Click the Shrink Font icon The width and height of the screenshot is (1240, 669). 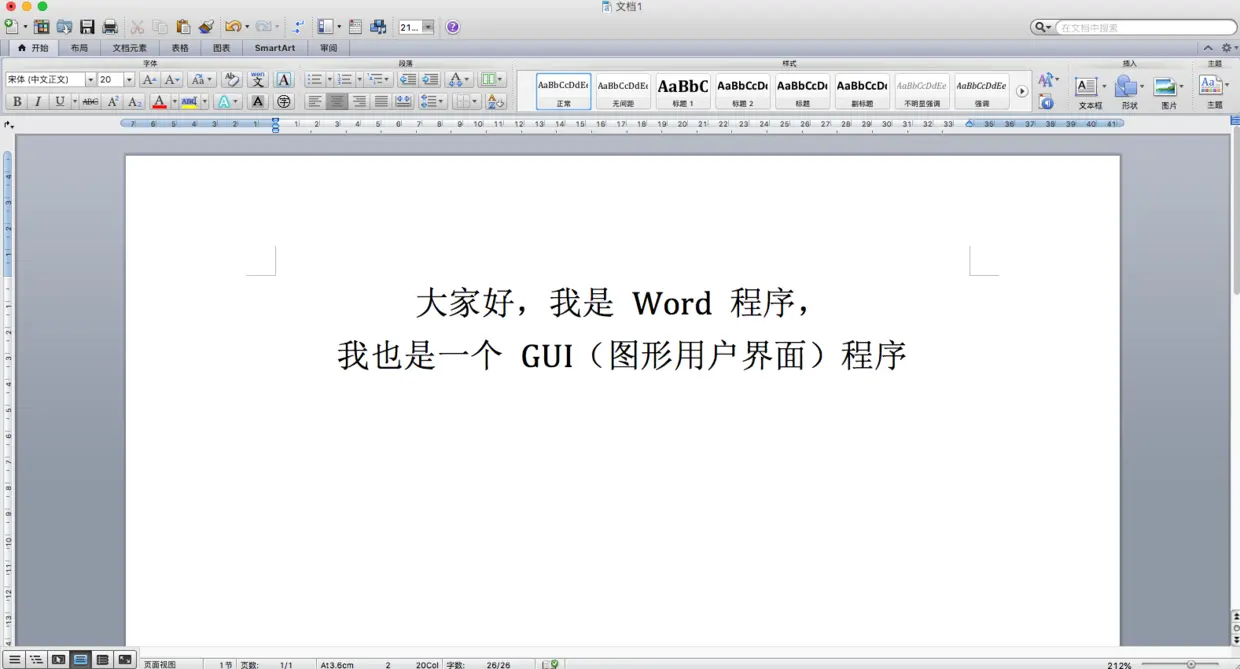click(x=171, y=79)
